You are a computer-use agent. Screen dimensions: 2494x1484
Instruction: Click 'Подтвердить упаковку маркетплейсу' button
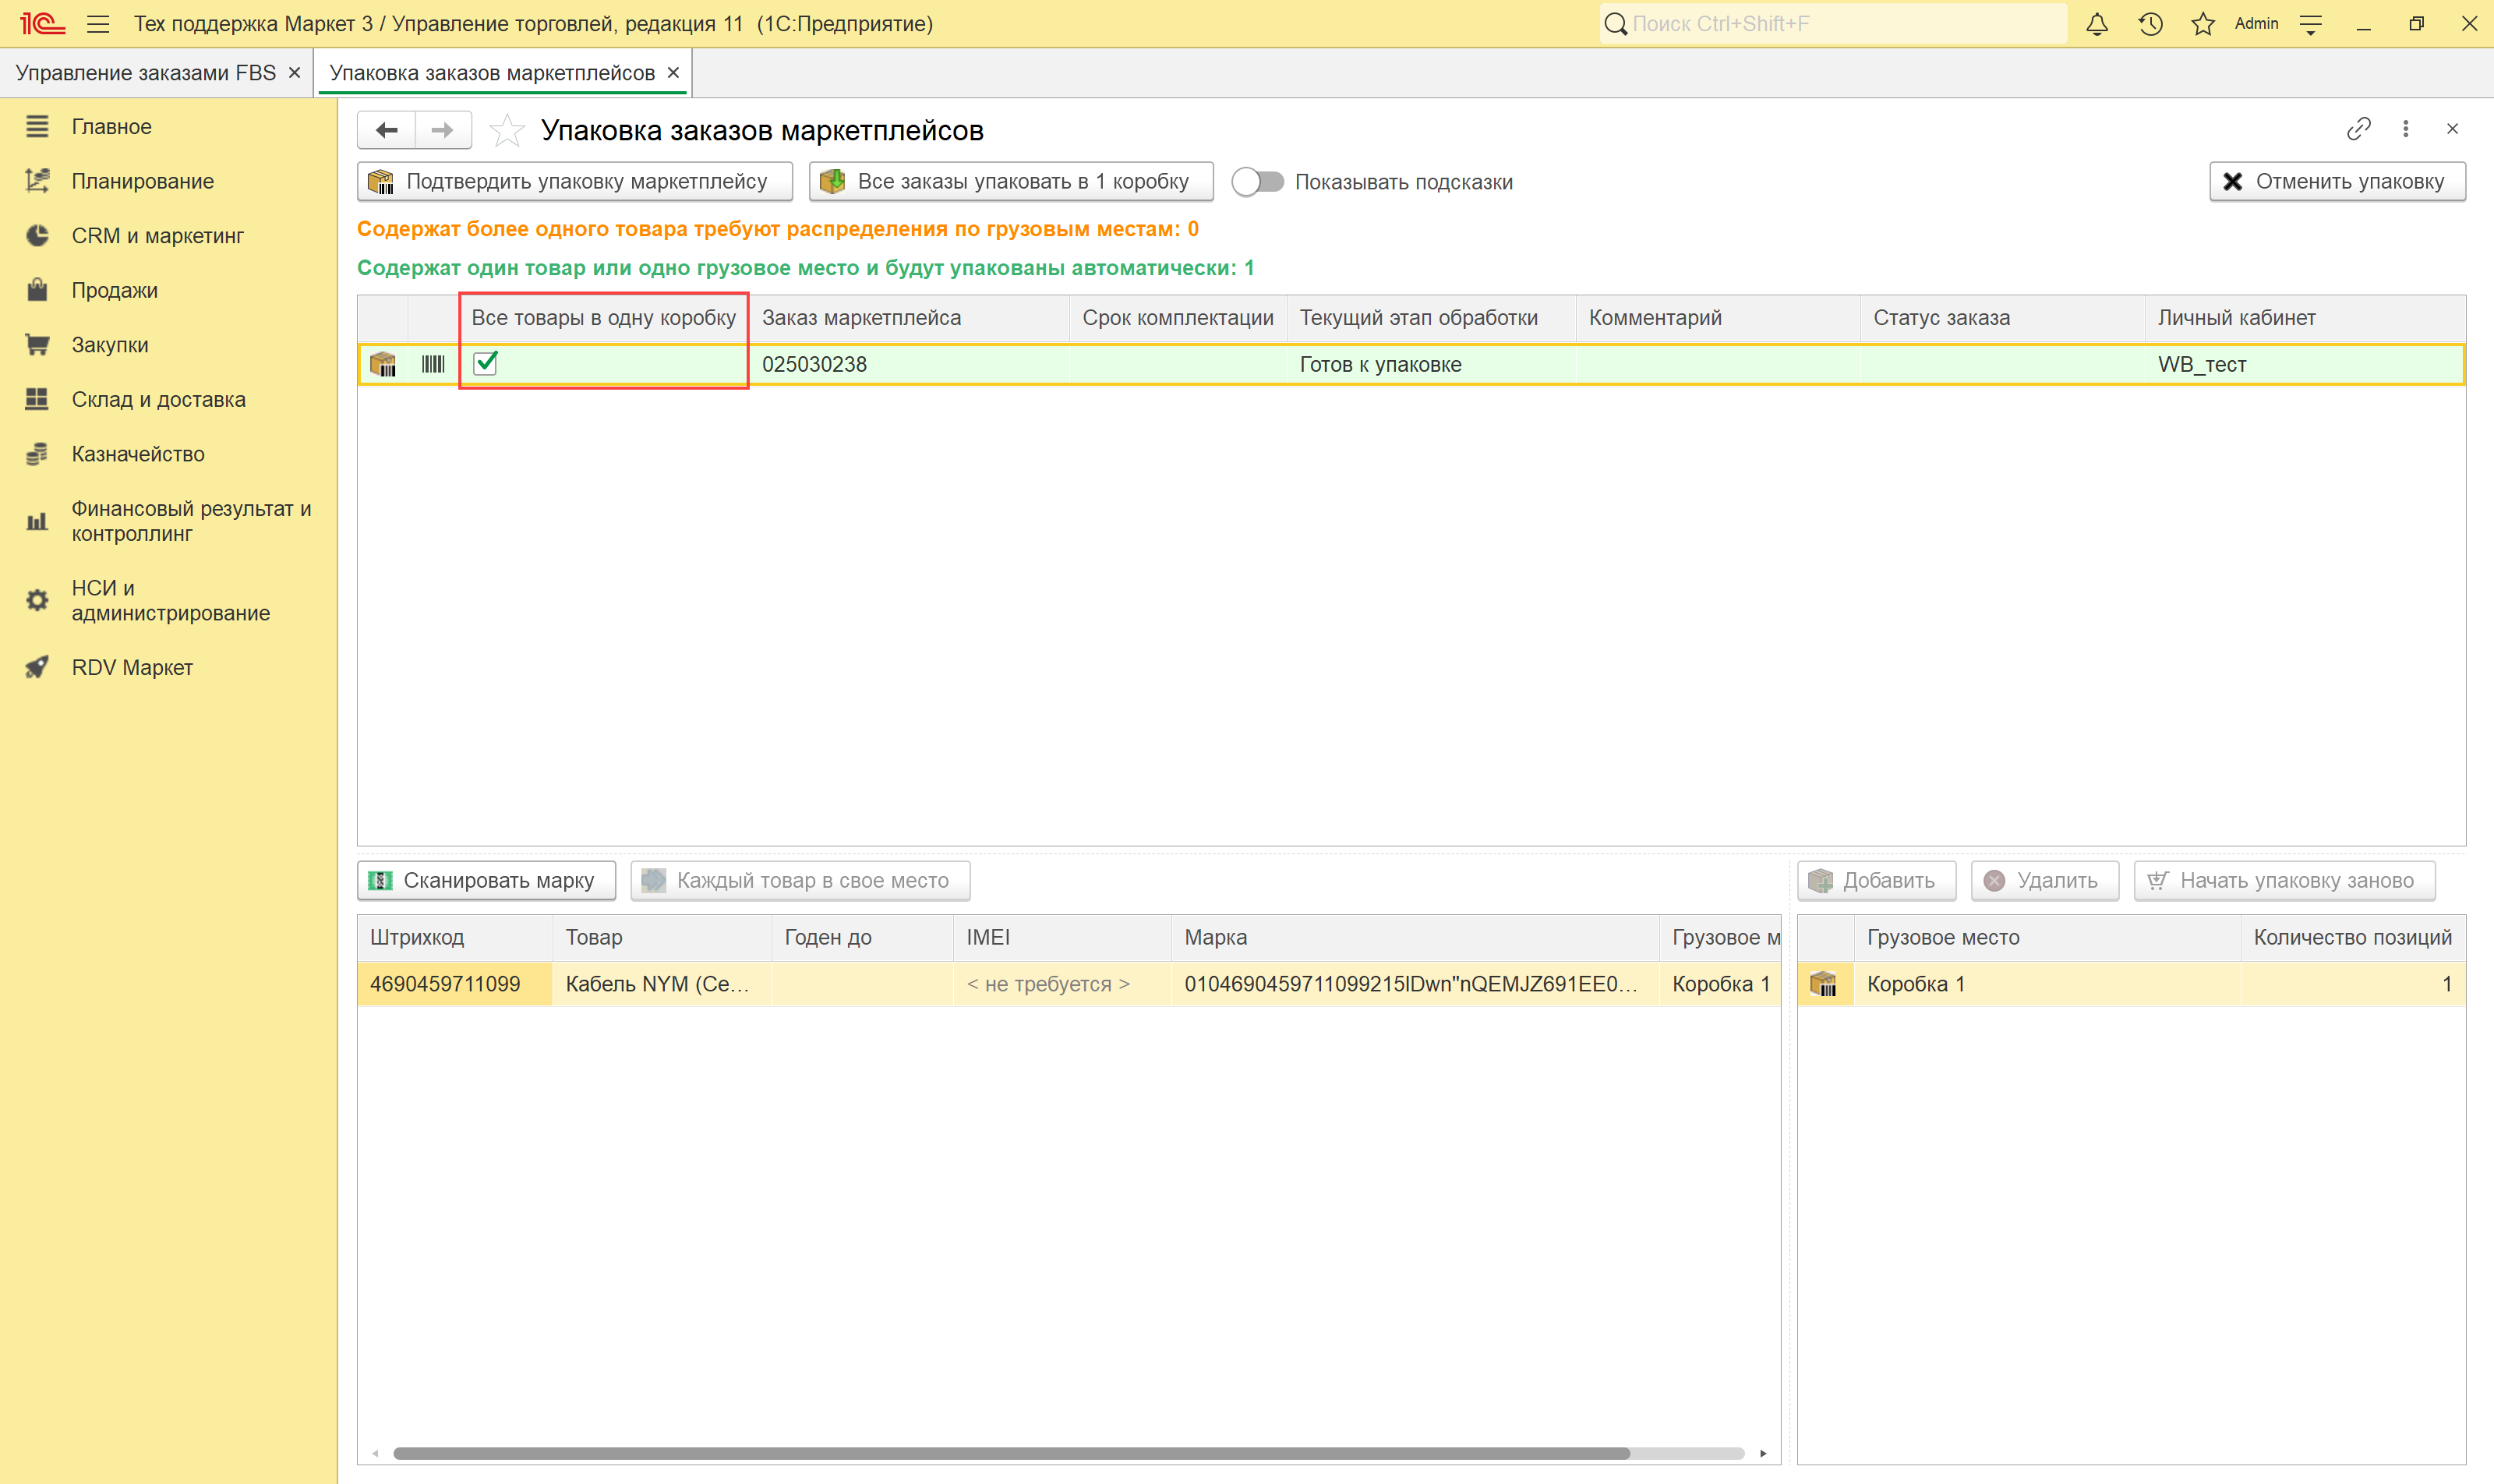click(574, 182)
